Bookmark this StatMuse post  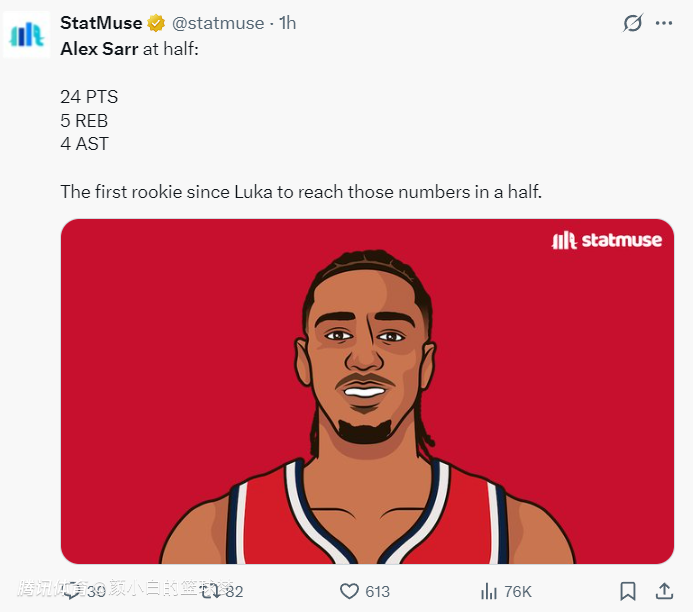click(627, 591)
